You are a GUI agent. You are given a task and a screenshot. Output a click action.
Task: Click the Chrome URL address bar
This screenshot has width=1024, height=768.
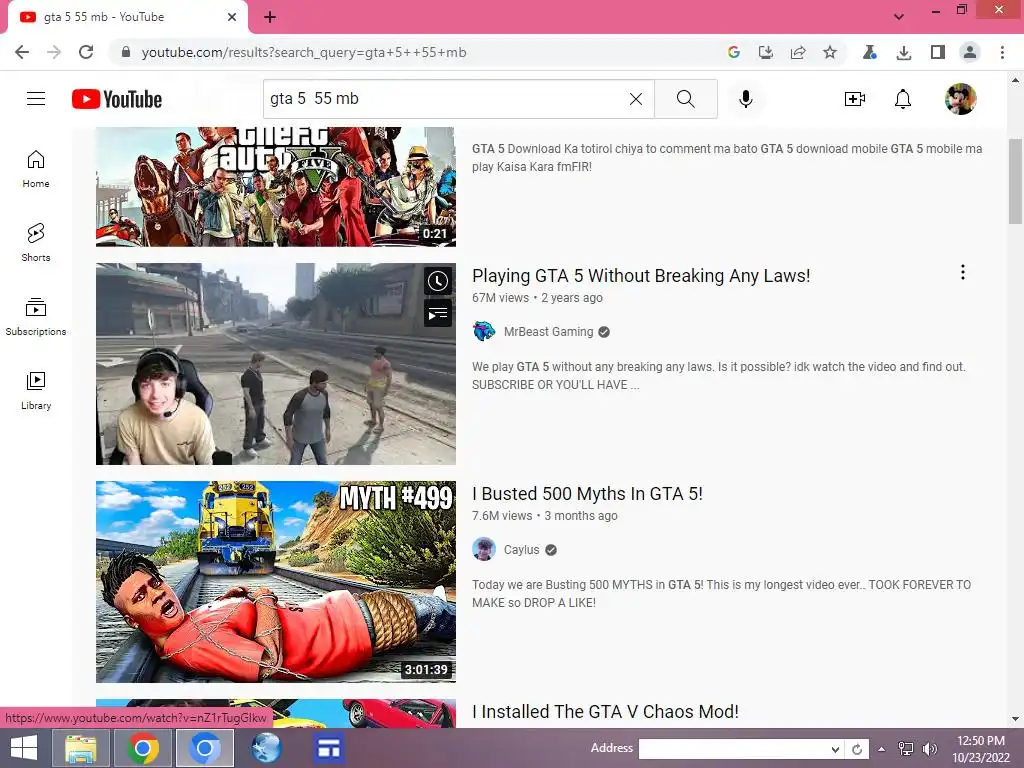point(418,52)
